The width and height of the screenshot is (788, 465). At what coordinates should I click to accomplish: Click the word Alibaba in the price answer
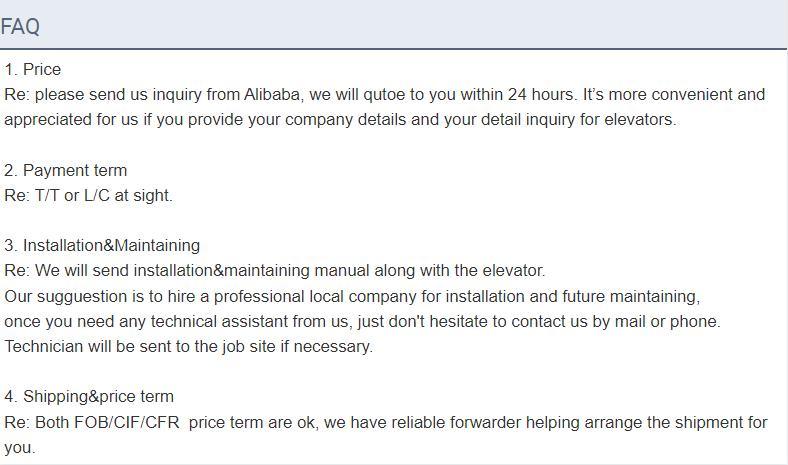point(272,95)
